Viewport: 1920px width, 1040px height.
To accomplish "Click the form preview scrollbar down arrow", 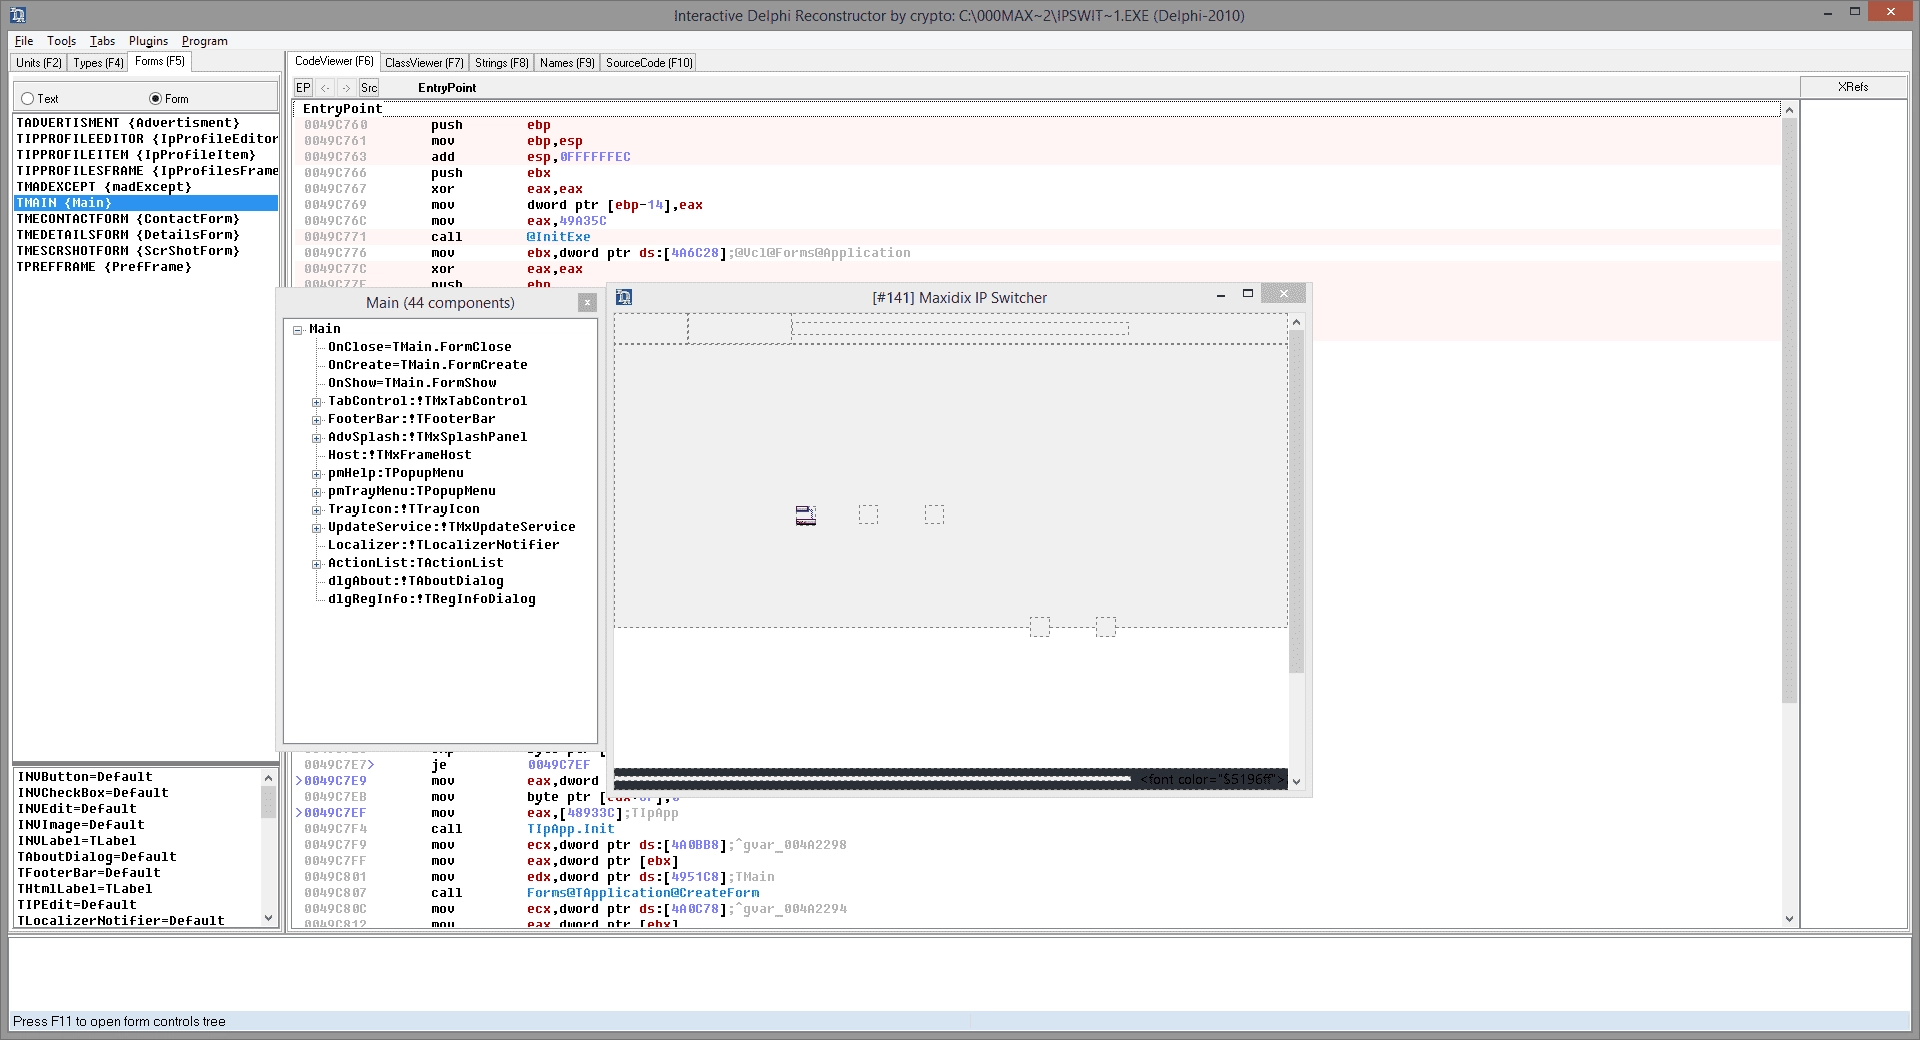I will [x=1296, y=782].
